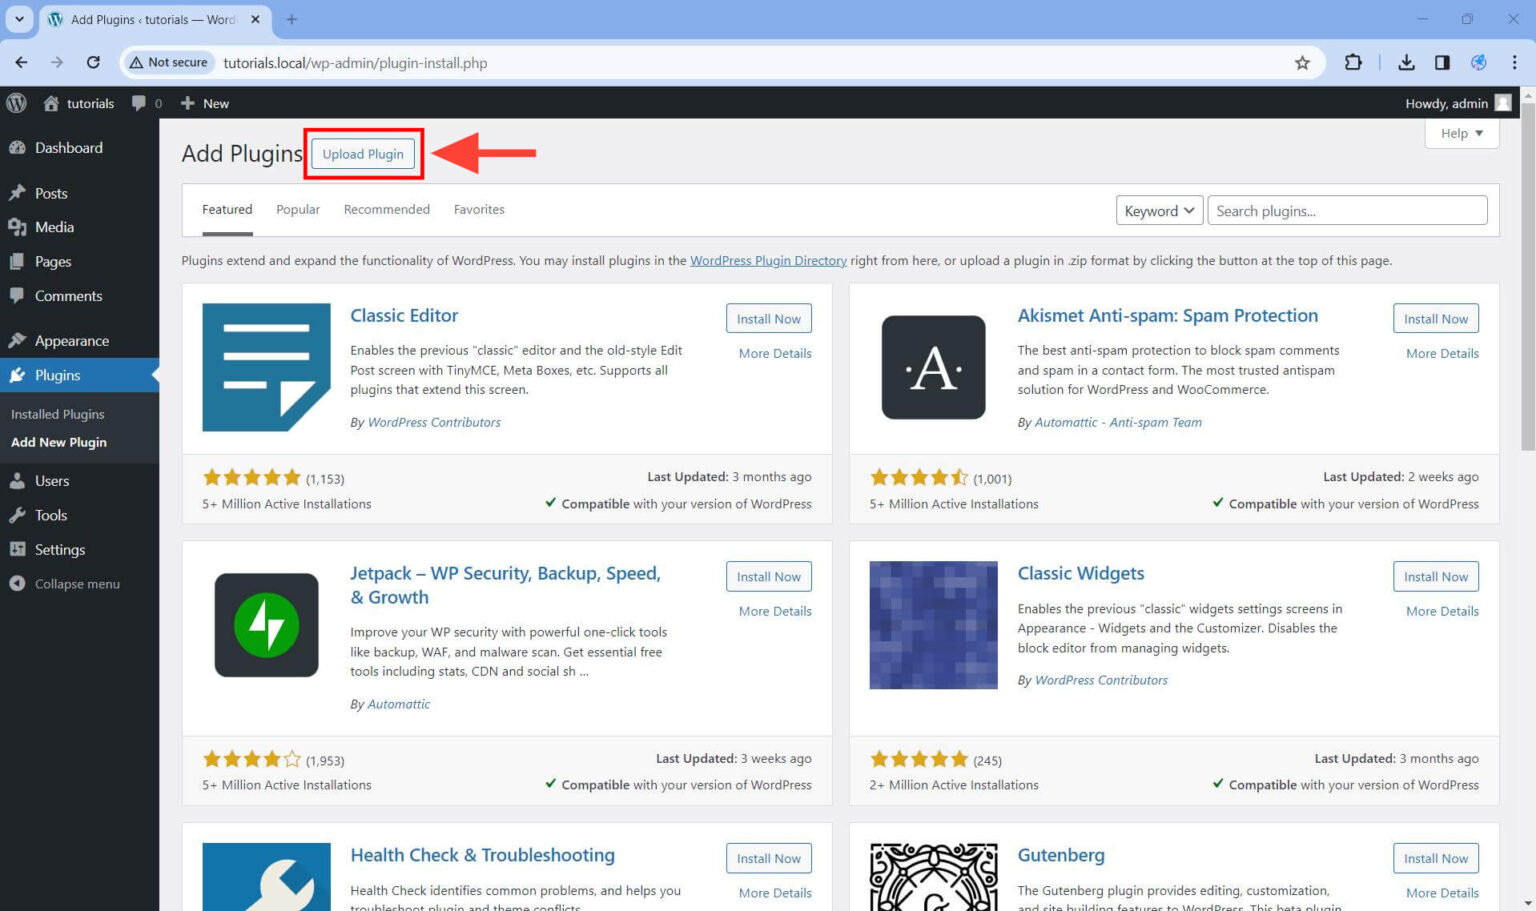Viewport: 1536px width, 911px height.
Task: Follow the WordPress Plugin Directory link
Action: pos(768,260)
